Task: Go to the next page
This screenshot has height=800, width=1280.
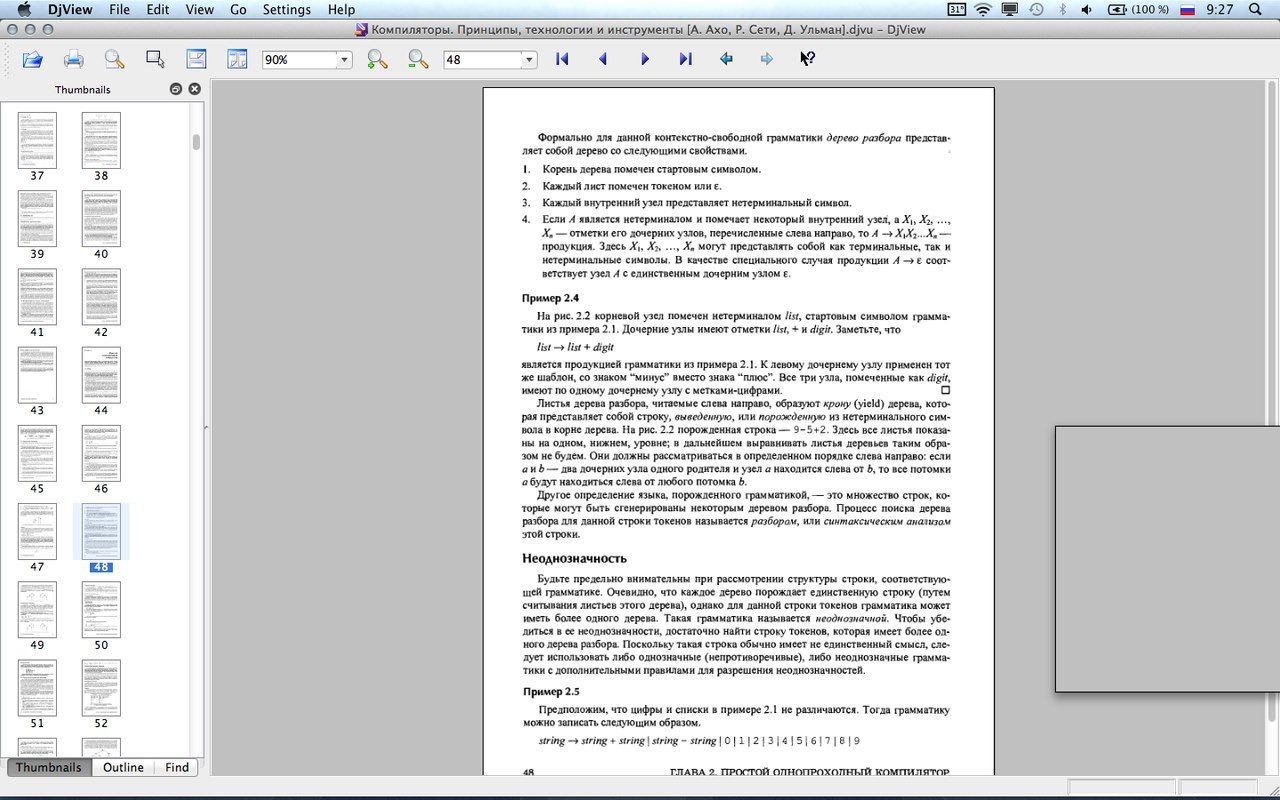Action: click(644, 59)
